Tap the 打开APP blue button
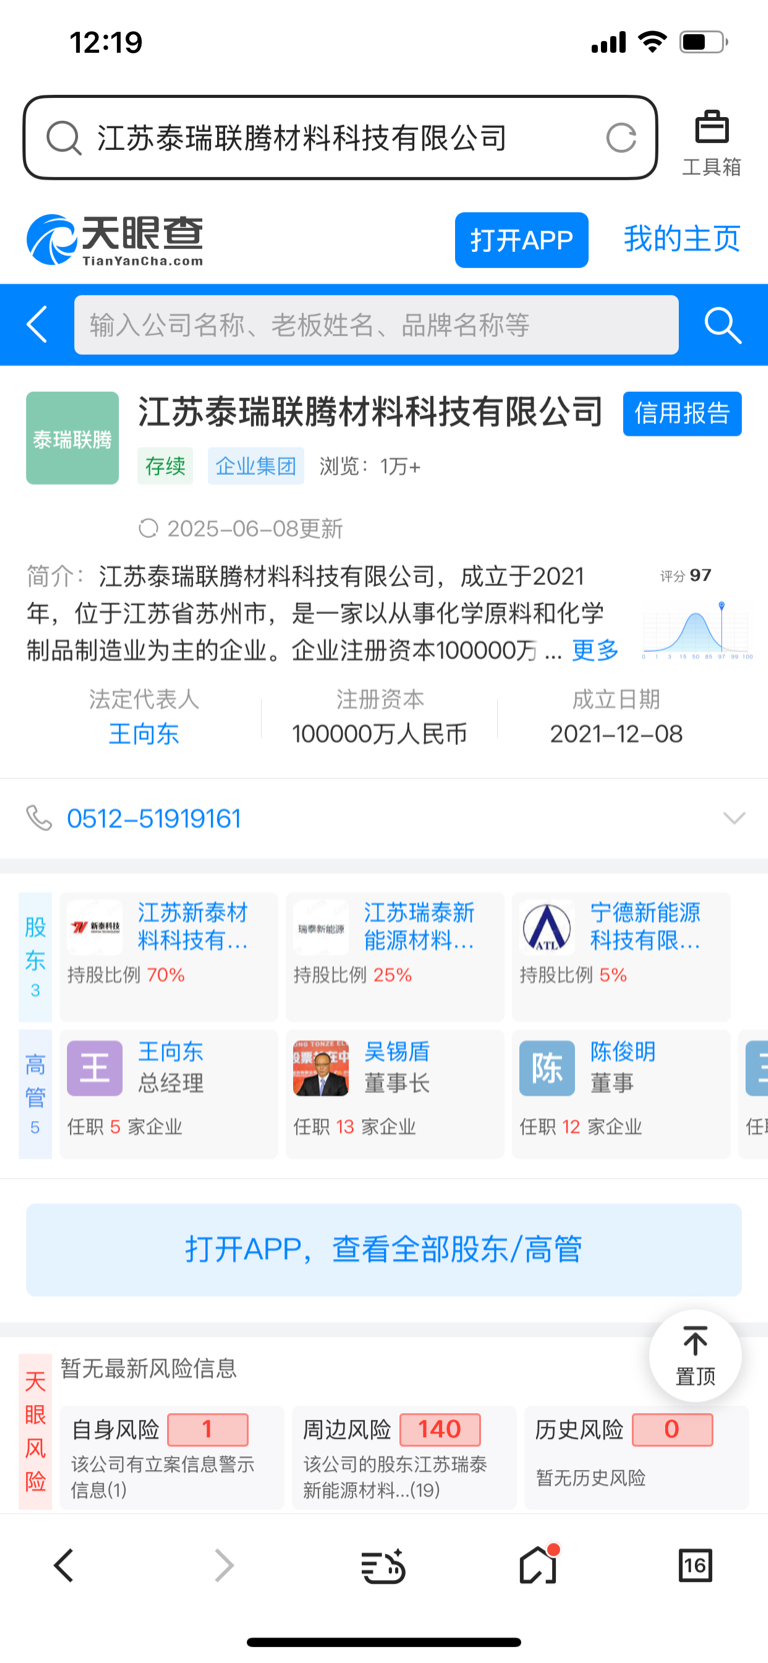 click(x=522, y=240)
